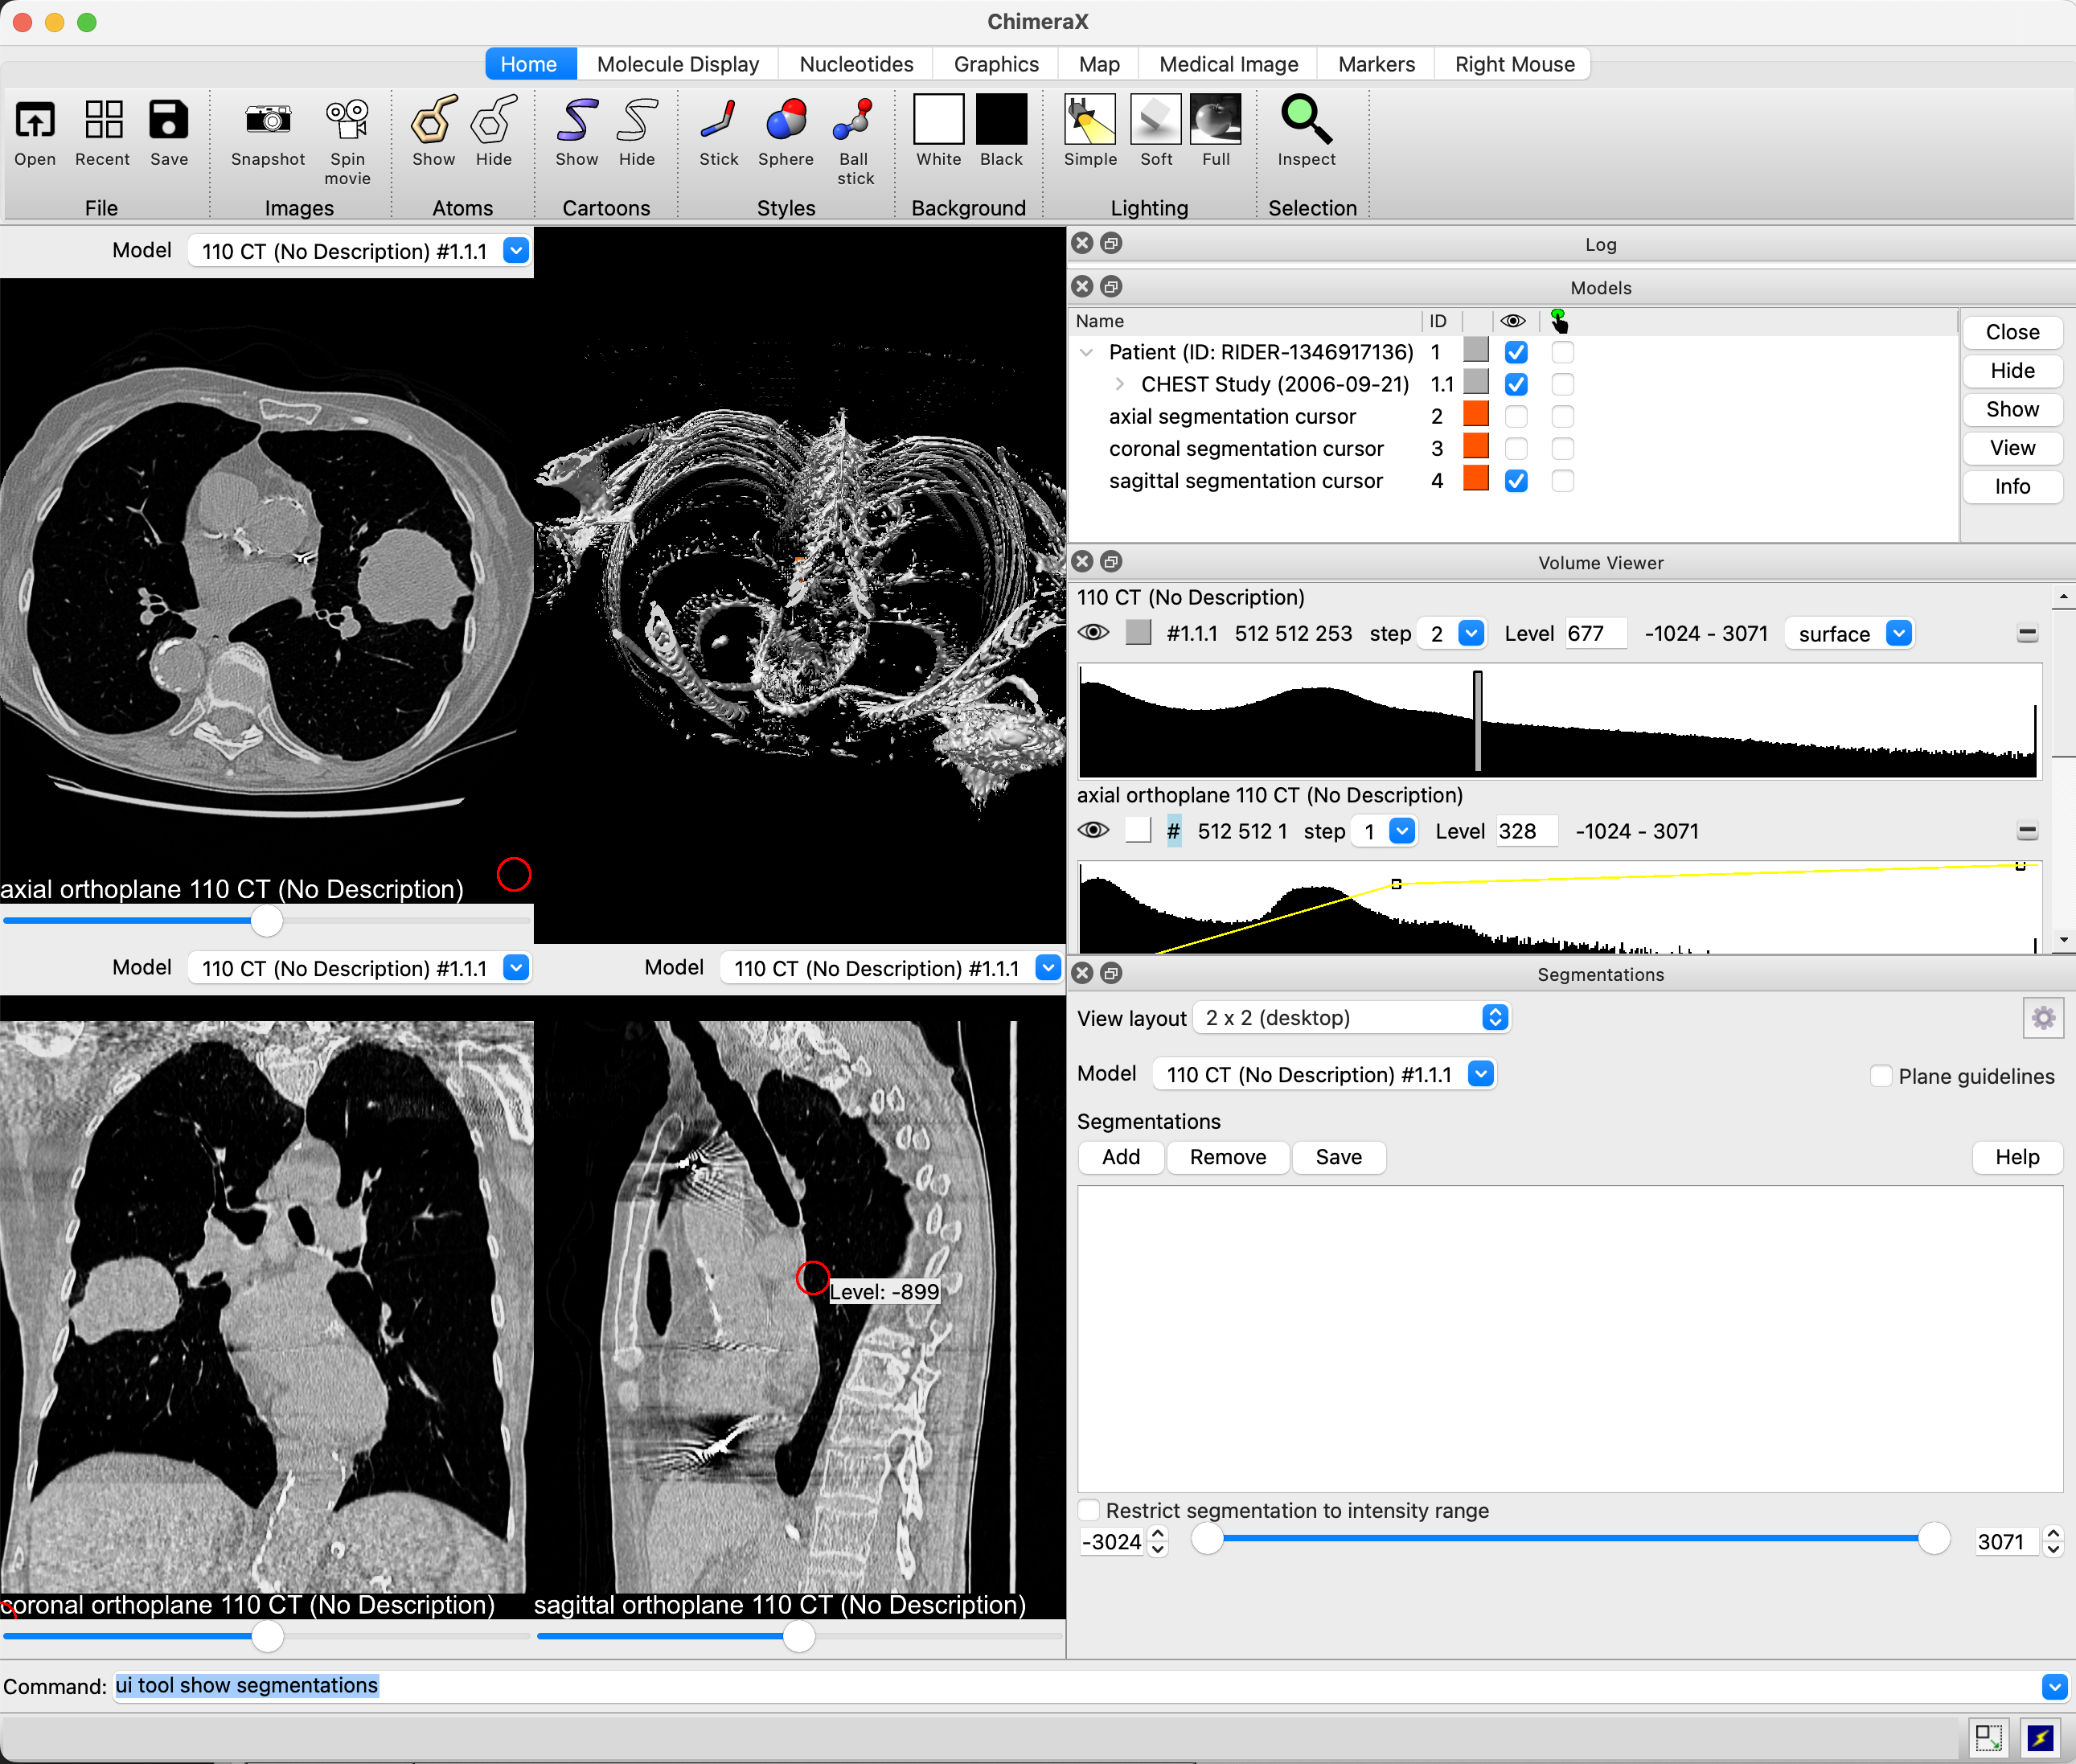
Task: Click the Add segmentation button
Action: [x=1120, y=1157]
